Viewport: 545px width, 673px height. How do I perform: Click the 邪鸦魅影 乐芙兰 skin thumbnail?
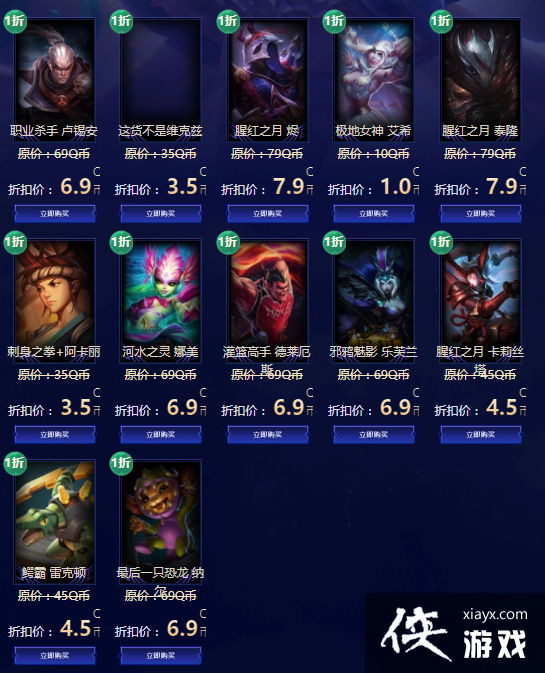(x=374, y=300)
